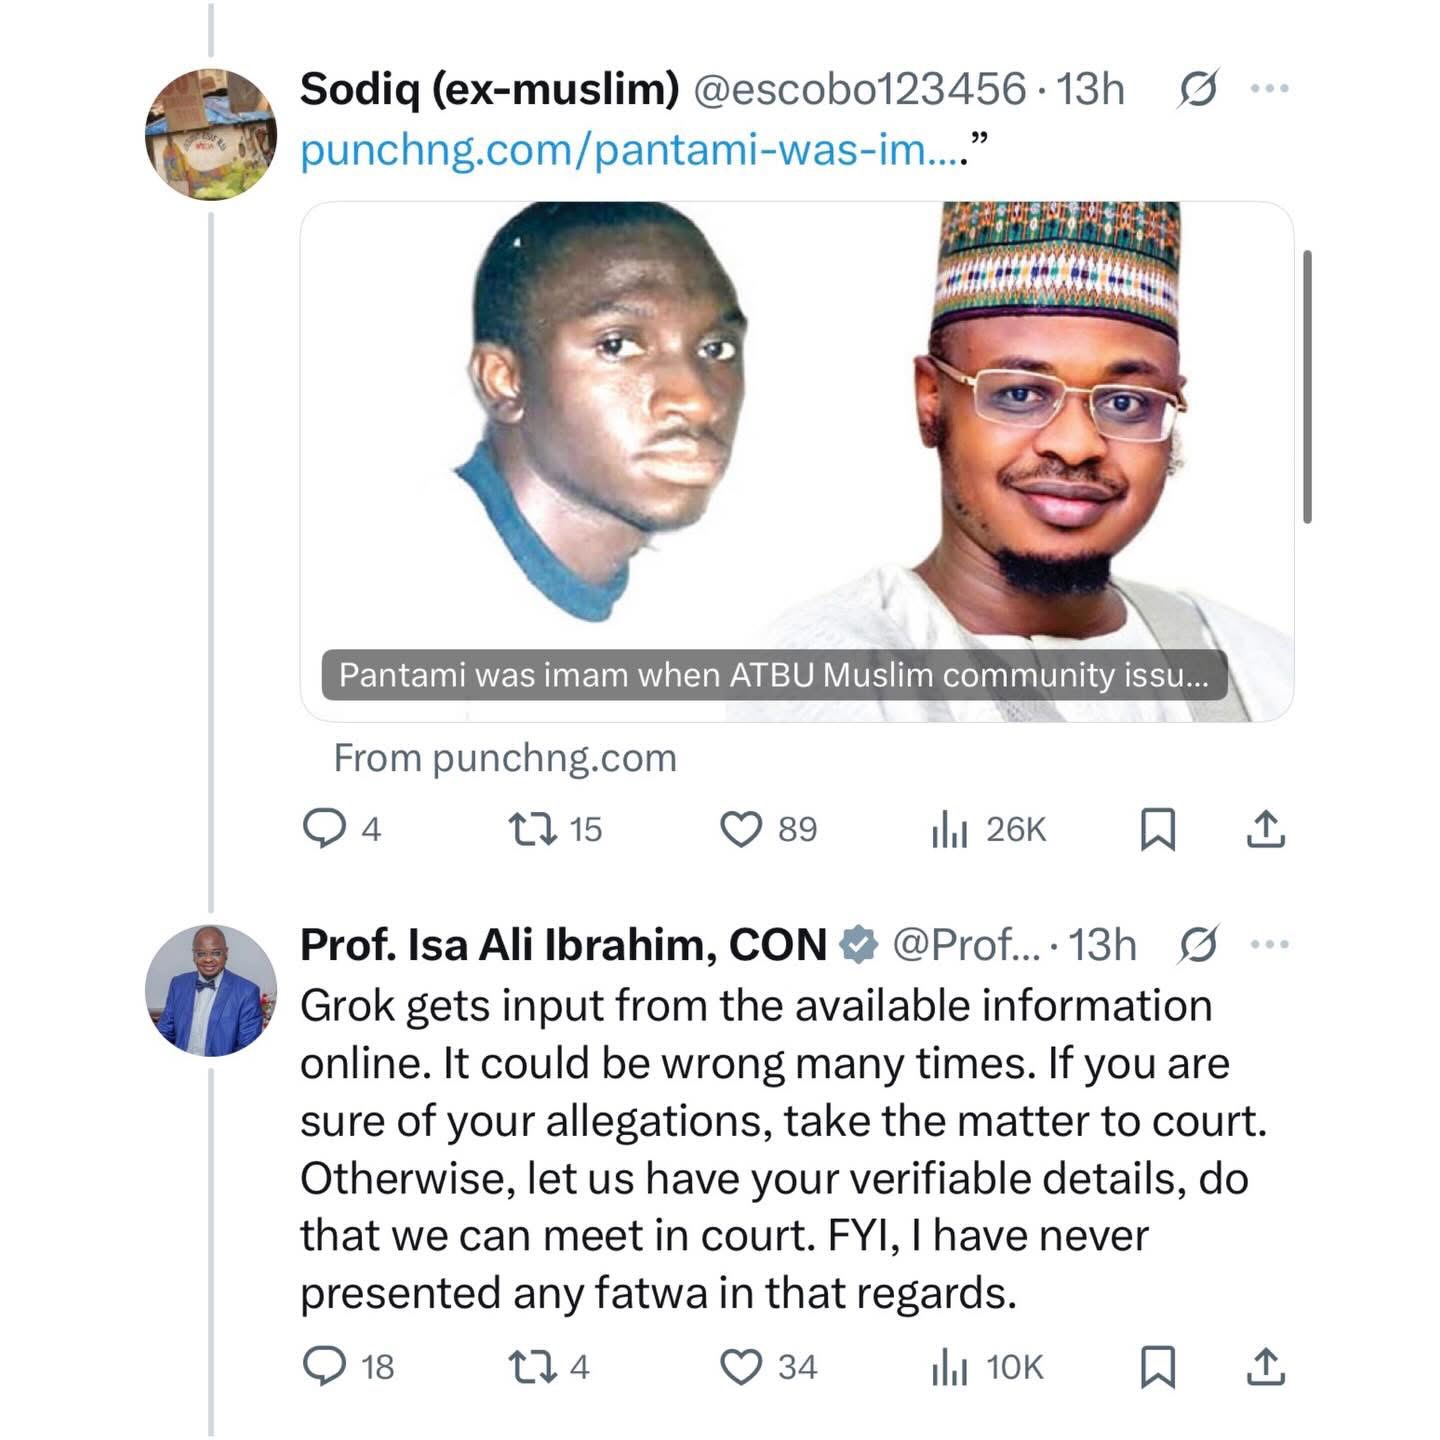Repost Prof. Isa Ali Ibrahim's tweet
Screen dimensions: 1440x1440
click(x=531, y=1367)
